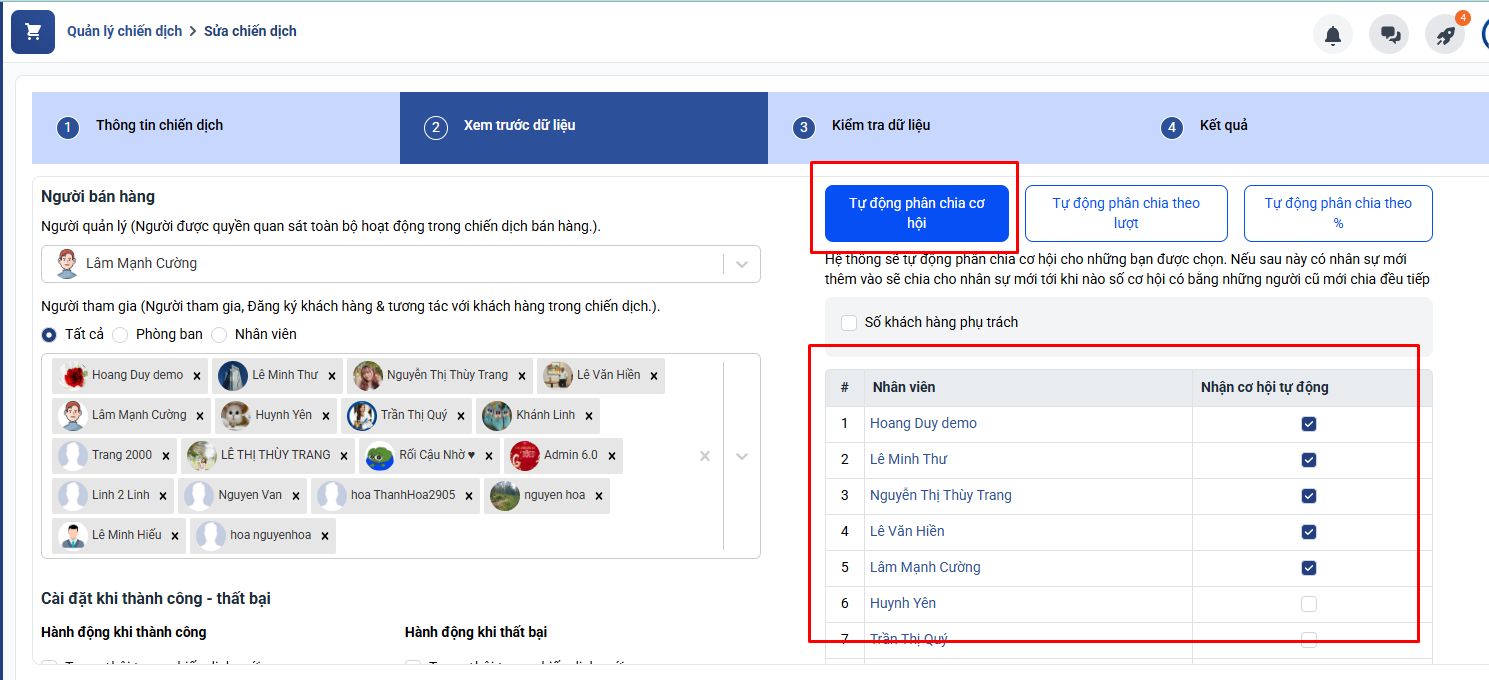1489x680 pixels.
Task: Remove Lê Minh Thư tag
Action: click(x=332, y=376)
